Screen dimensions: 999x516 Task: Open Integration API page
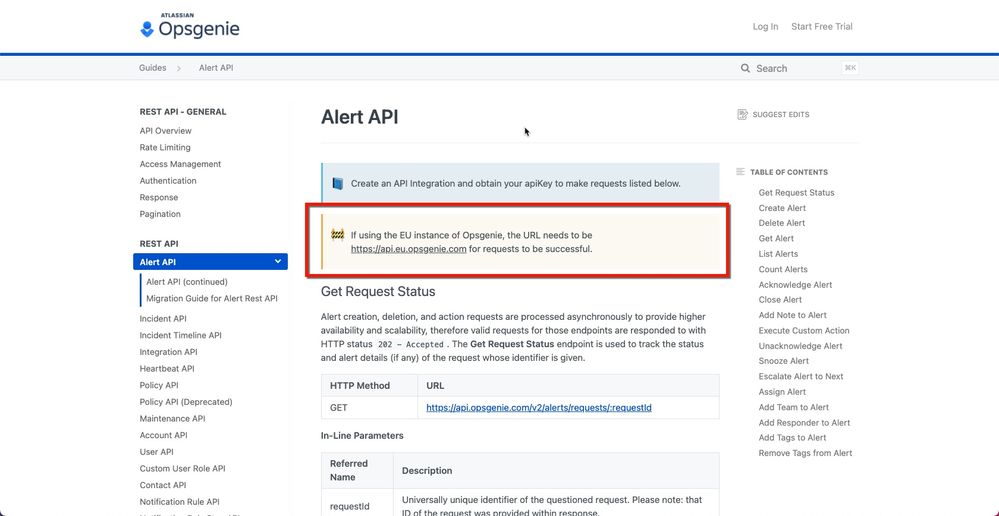(168, 352)
